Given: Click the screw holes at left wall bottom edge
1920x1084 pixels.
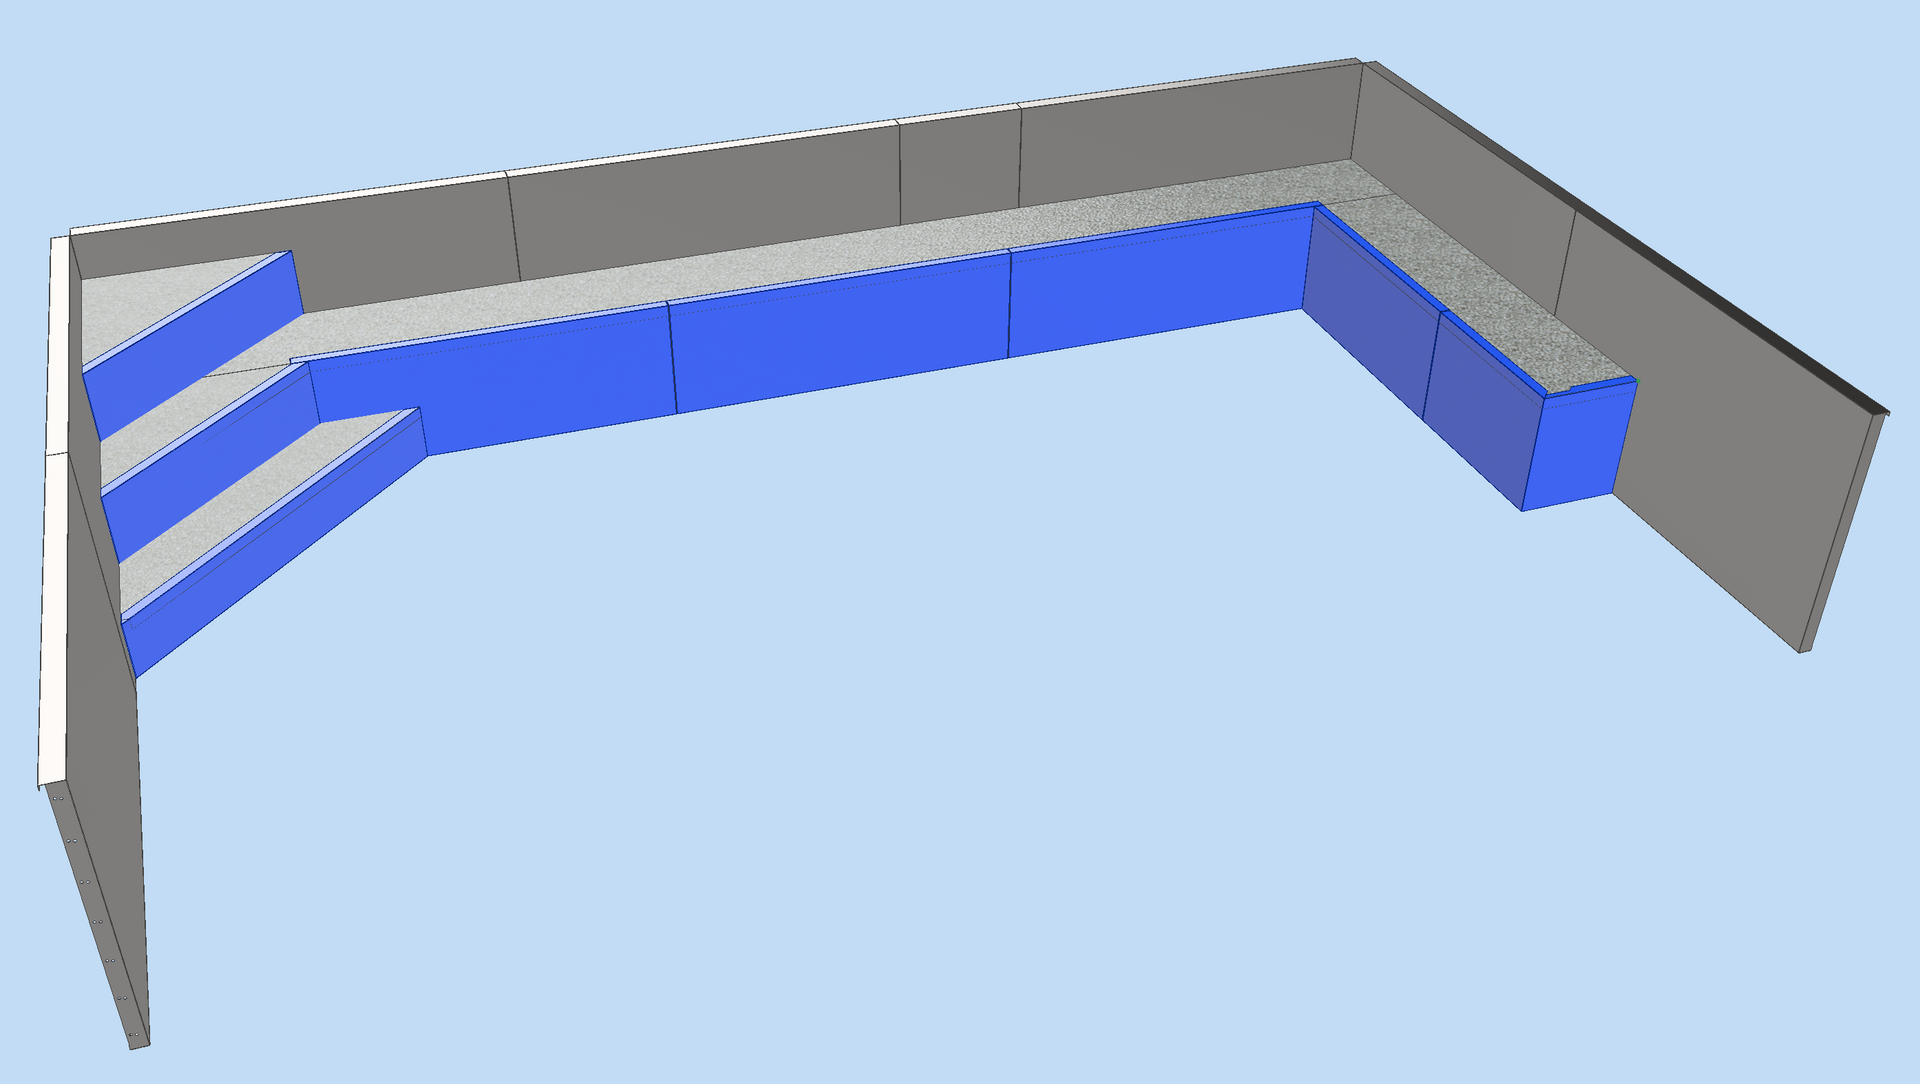Looking at the screenshot, I should click(98, 920).
